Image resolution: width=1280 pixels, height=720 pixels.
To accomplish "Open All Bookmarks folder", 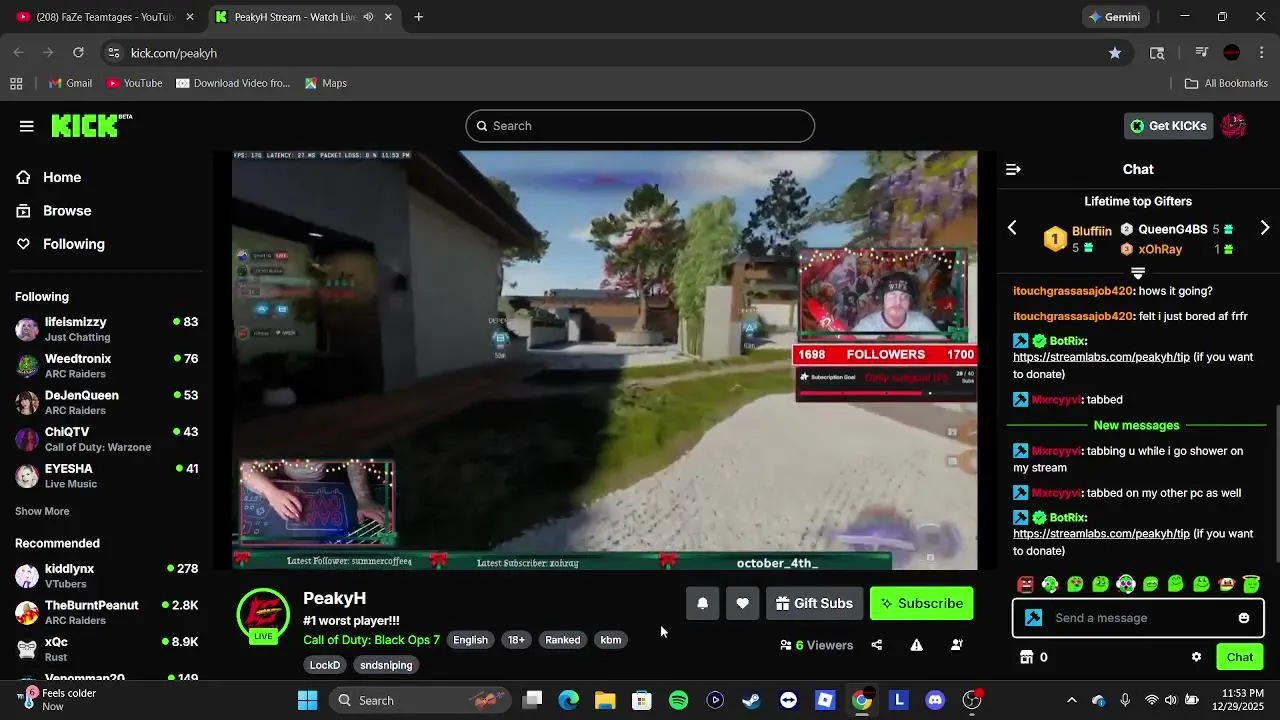I will click(x=1227, y=83).
